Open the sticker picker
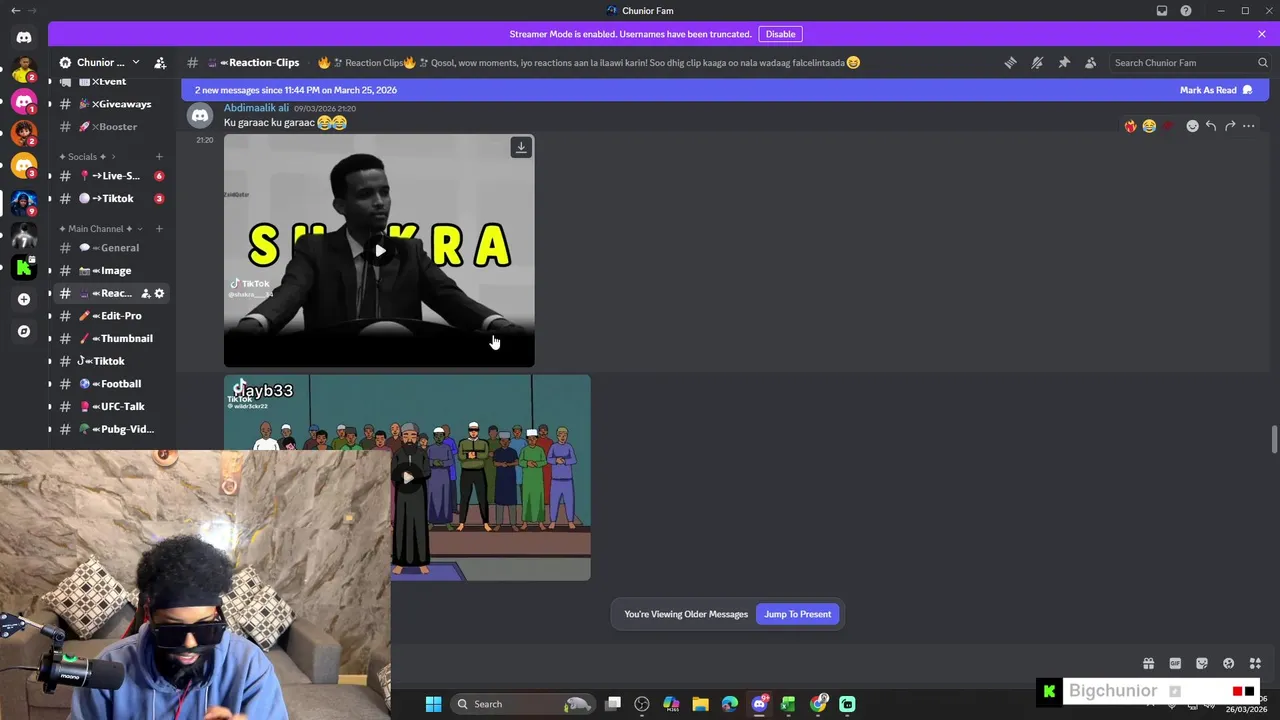 click(1202, 663)
